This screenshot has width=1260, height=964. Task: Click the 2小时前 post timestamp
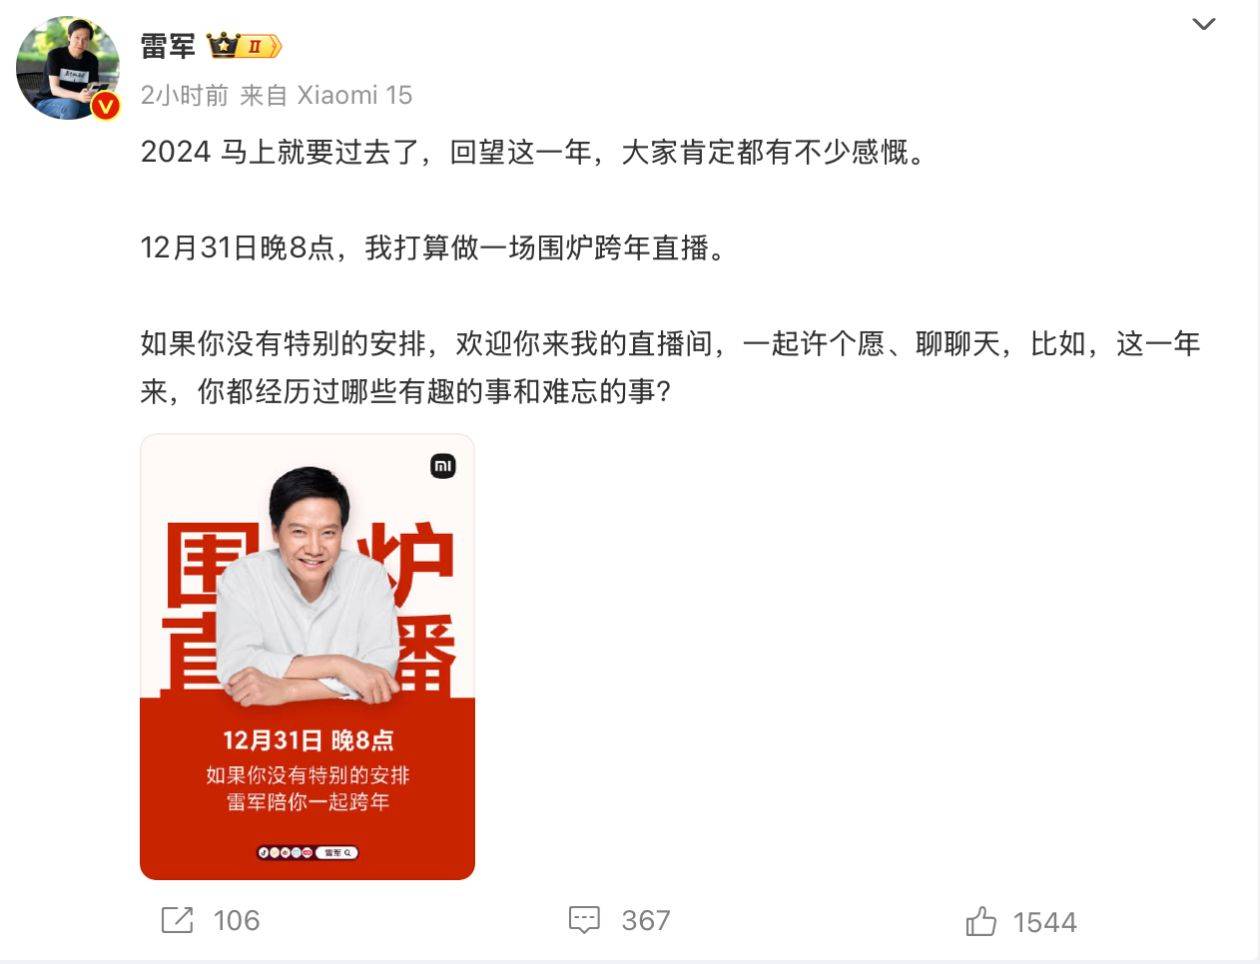185,95
